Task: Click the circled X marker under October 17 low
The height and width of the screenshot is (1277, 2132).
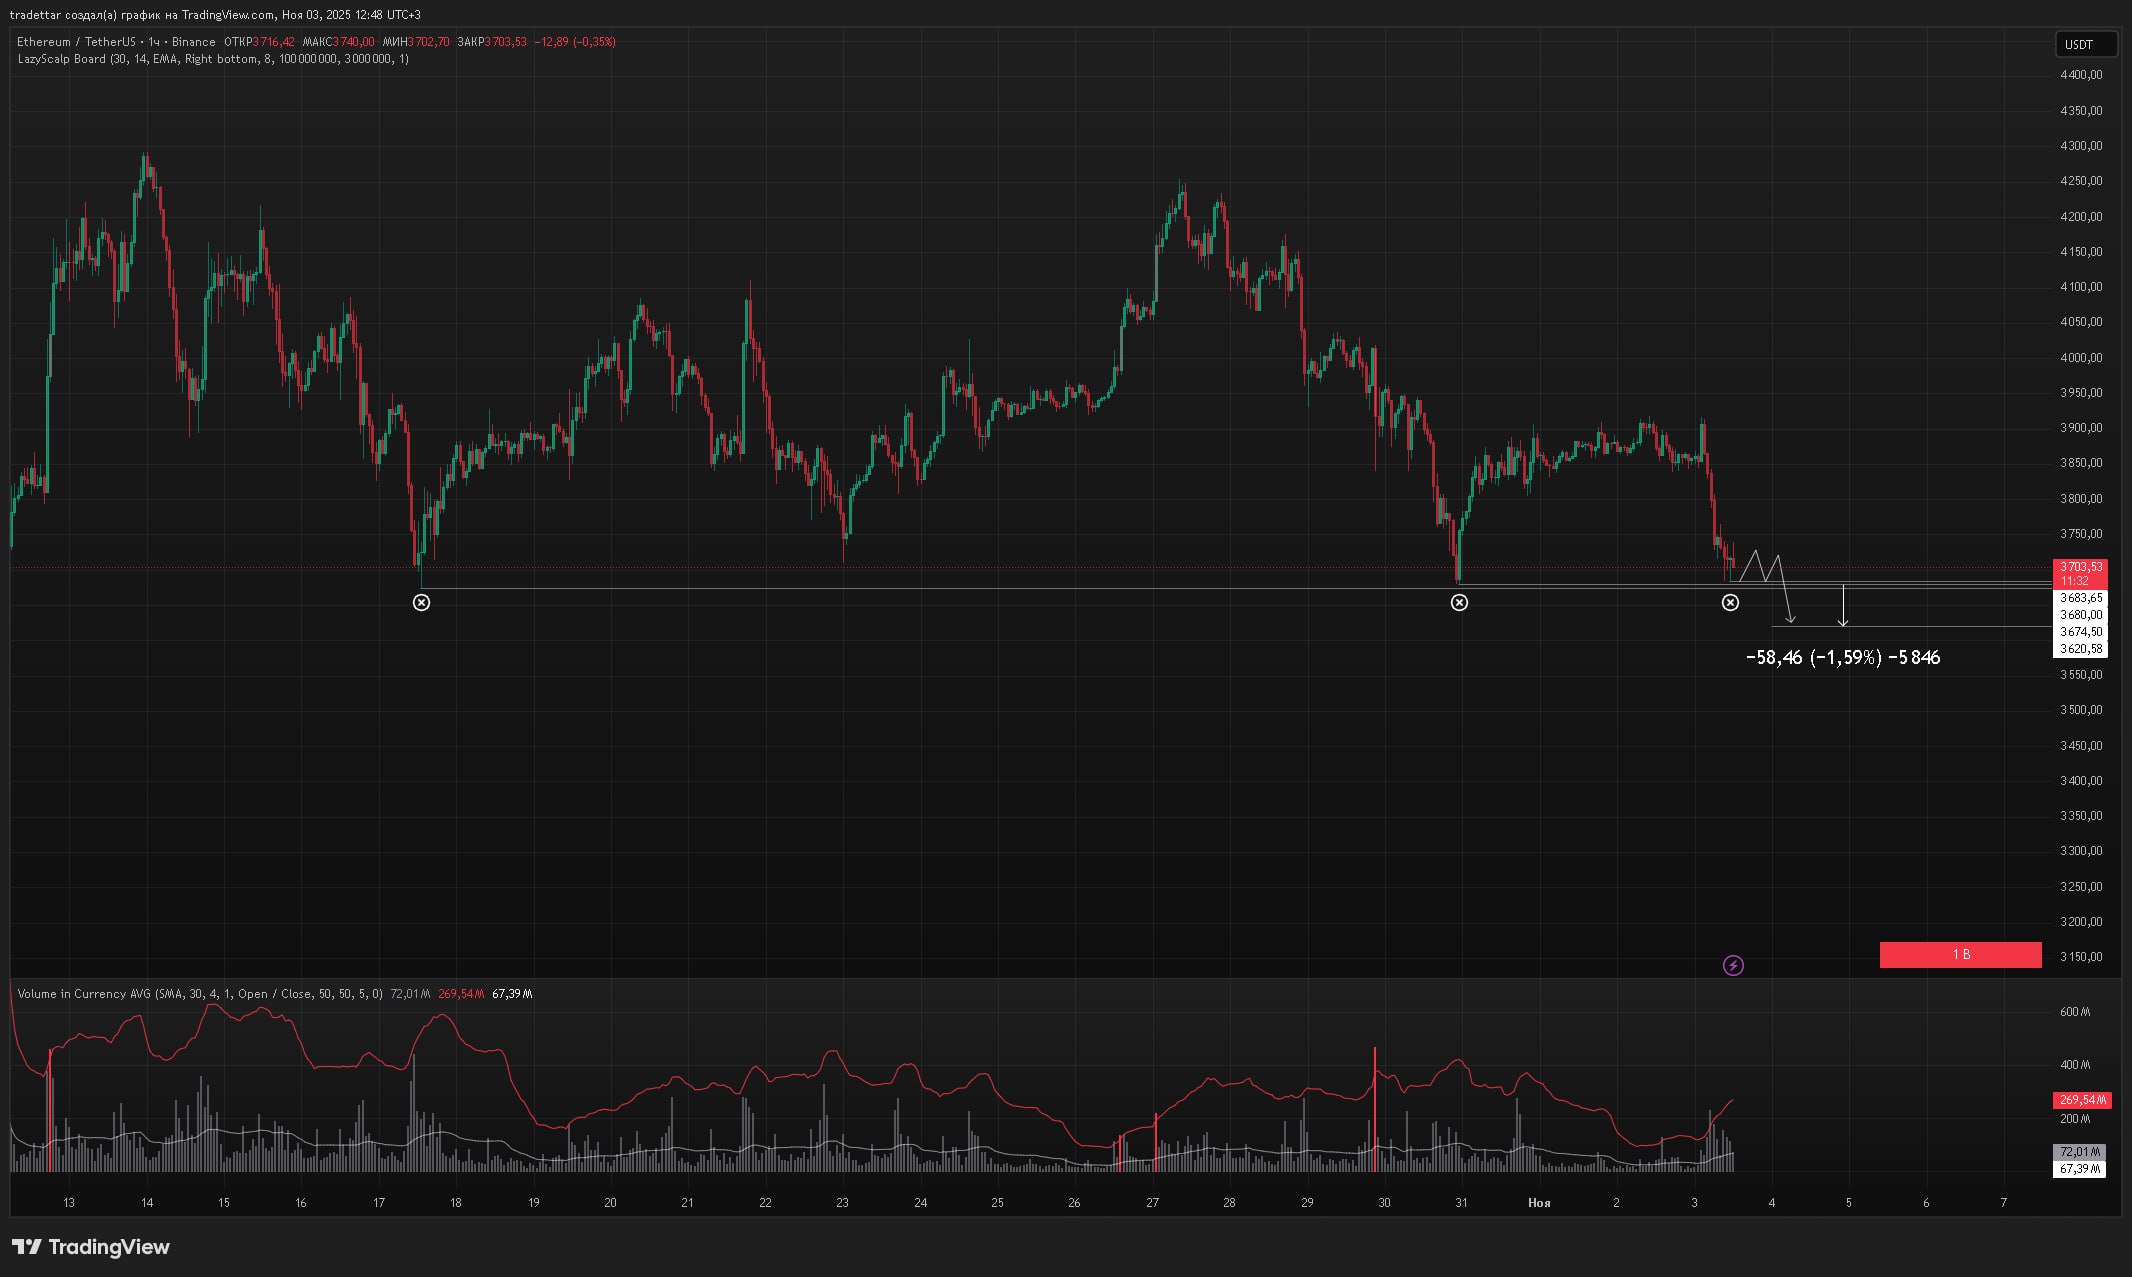Action: click(421, 602)
